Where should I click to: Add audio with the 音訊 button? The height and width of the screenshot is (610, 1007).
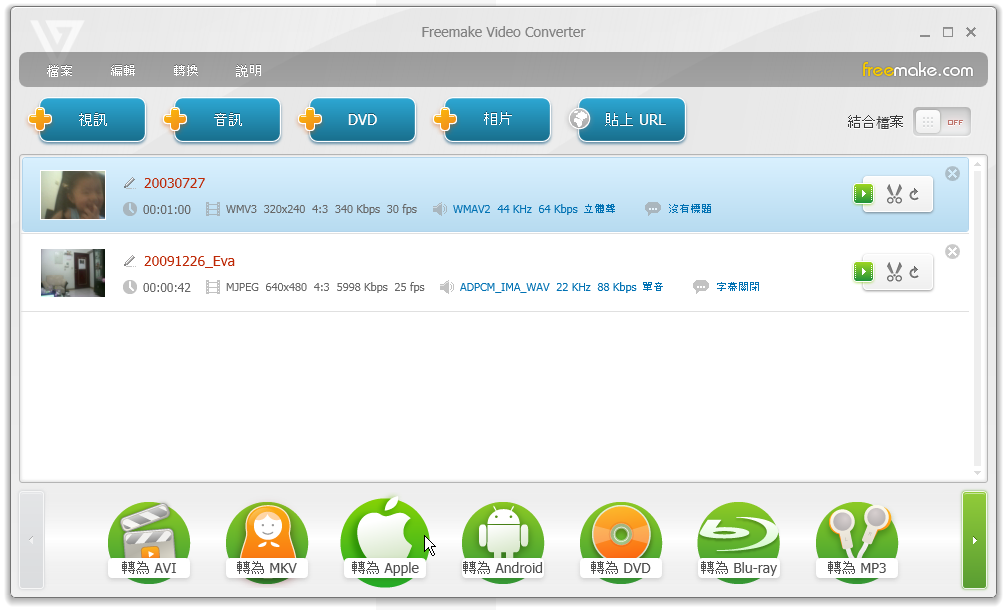[227, 119]
